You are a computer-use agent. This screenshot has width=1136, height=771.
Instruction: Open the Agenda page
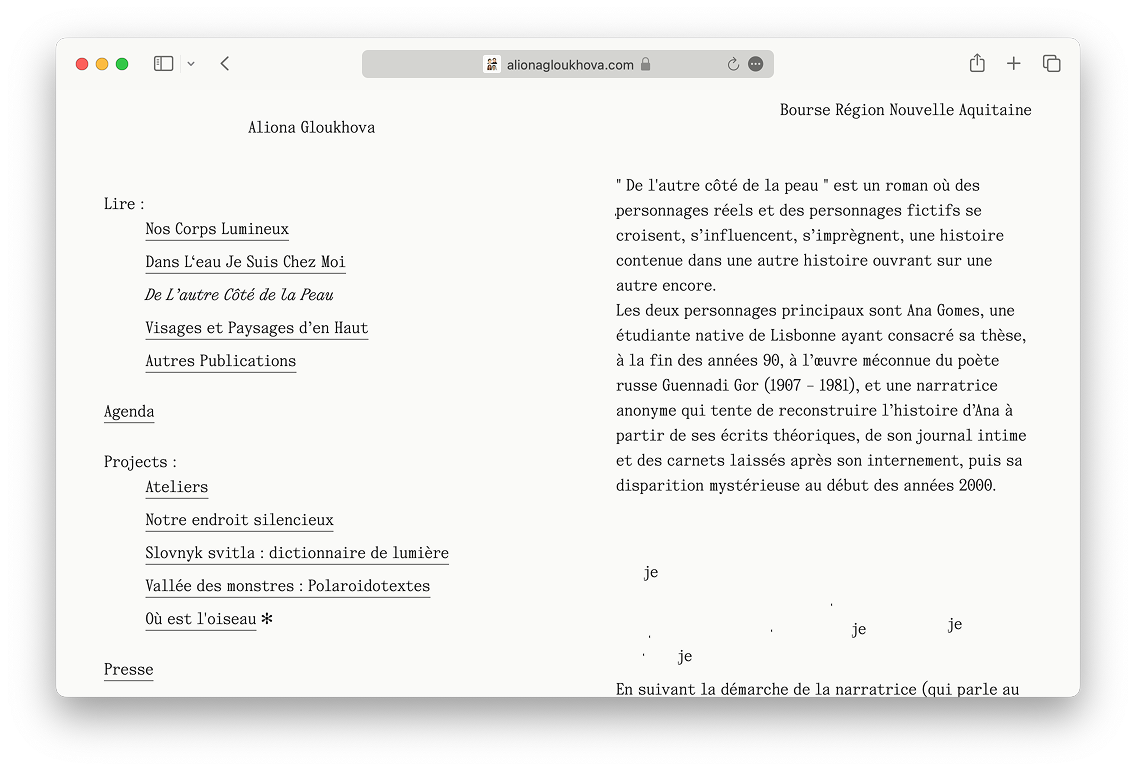(129, 412)
